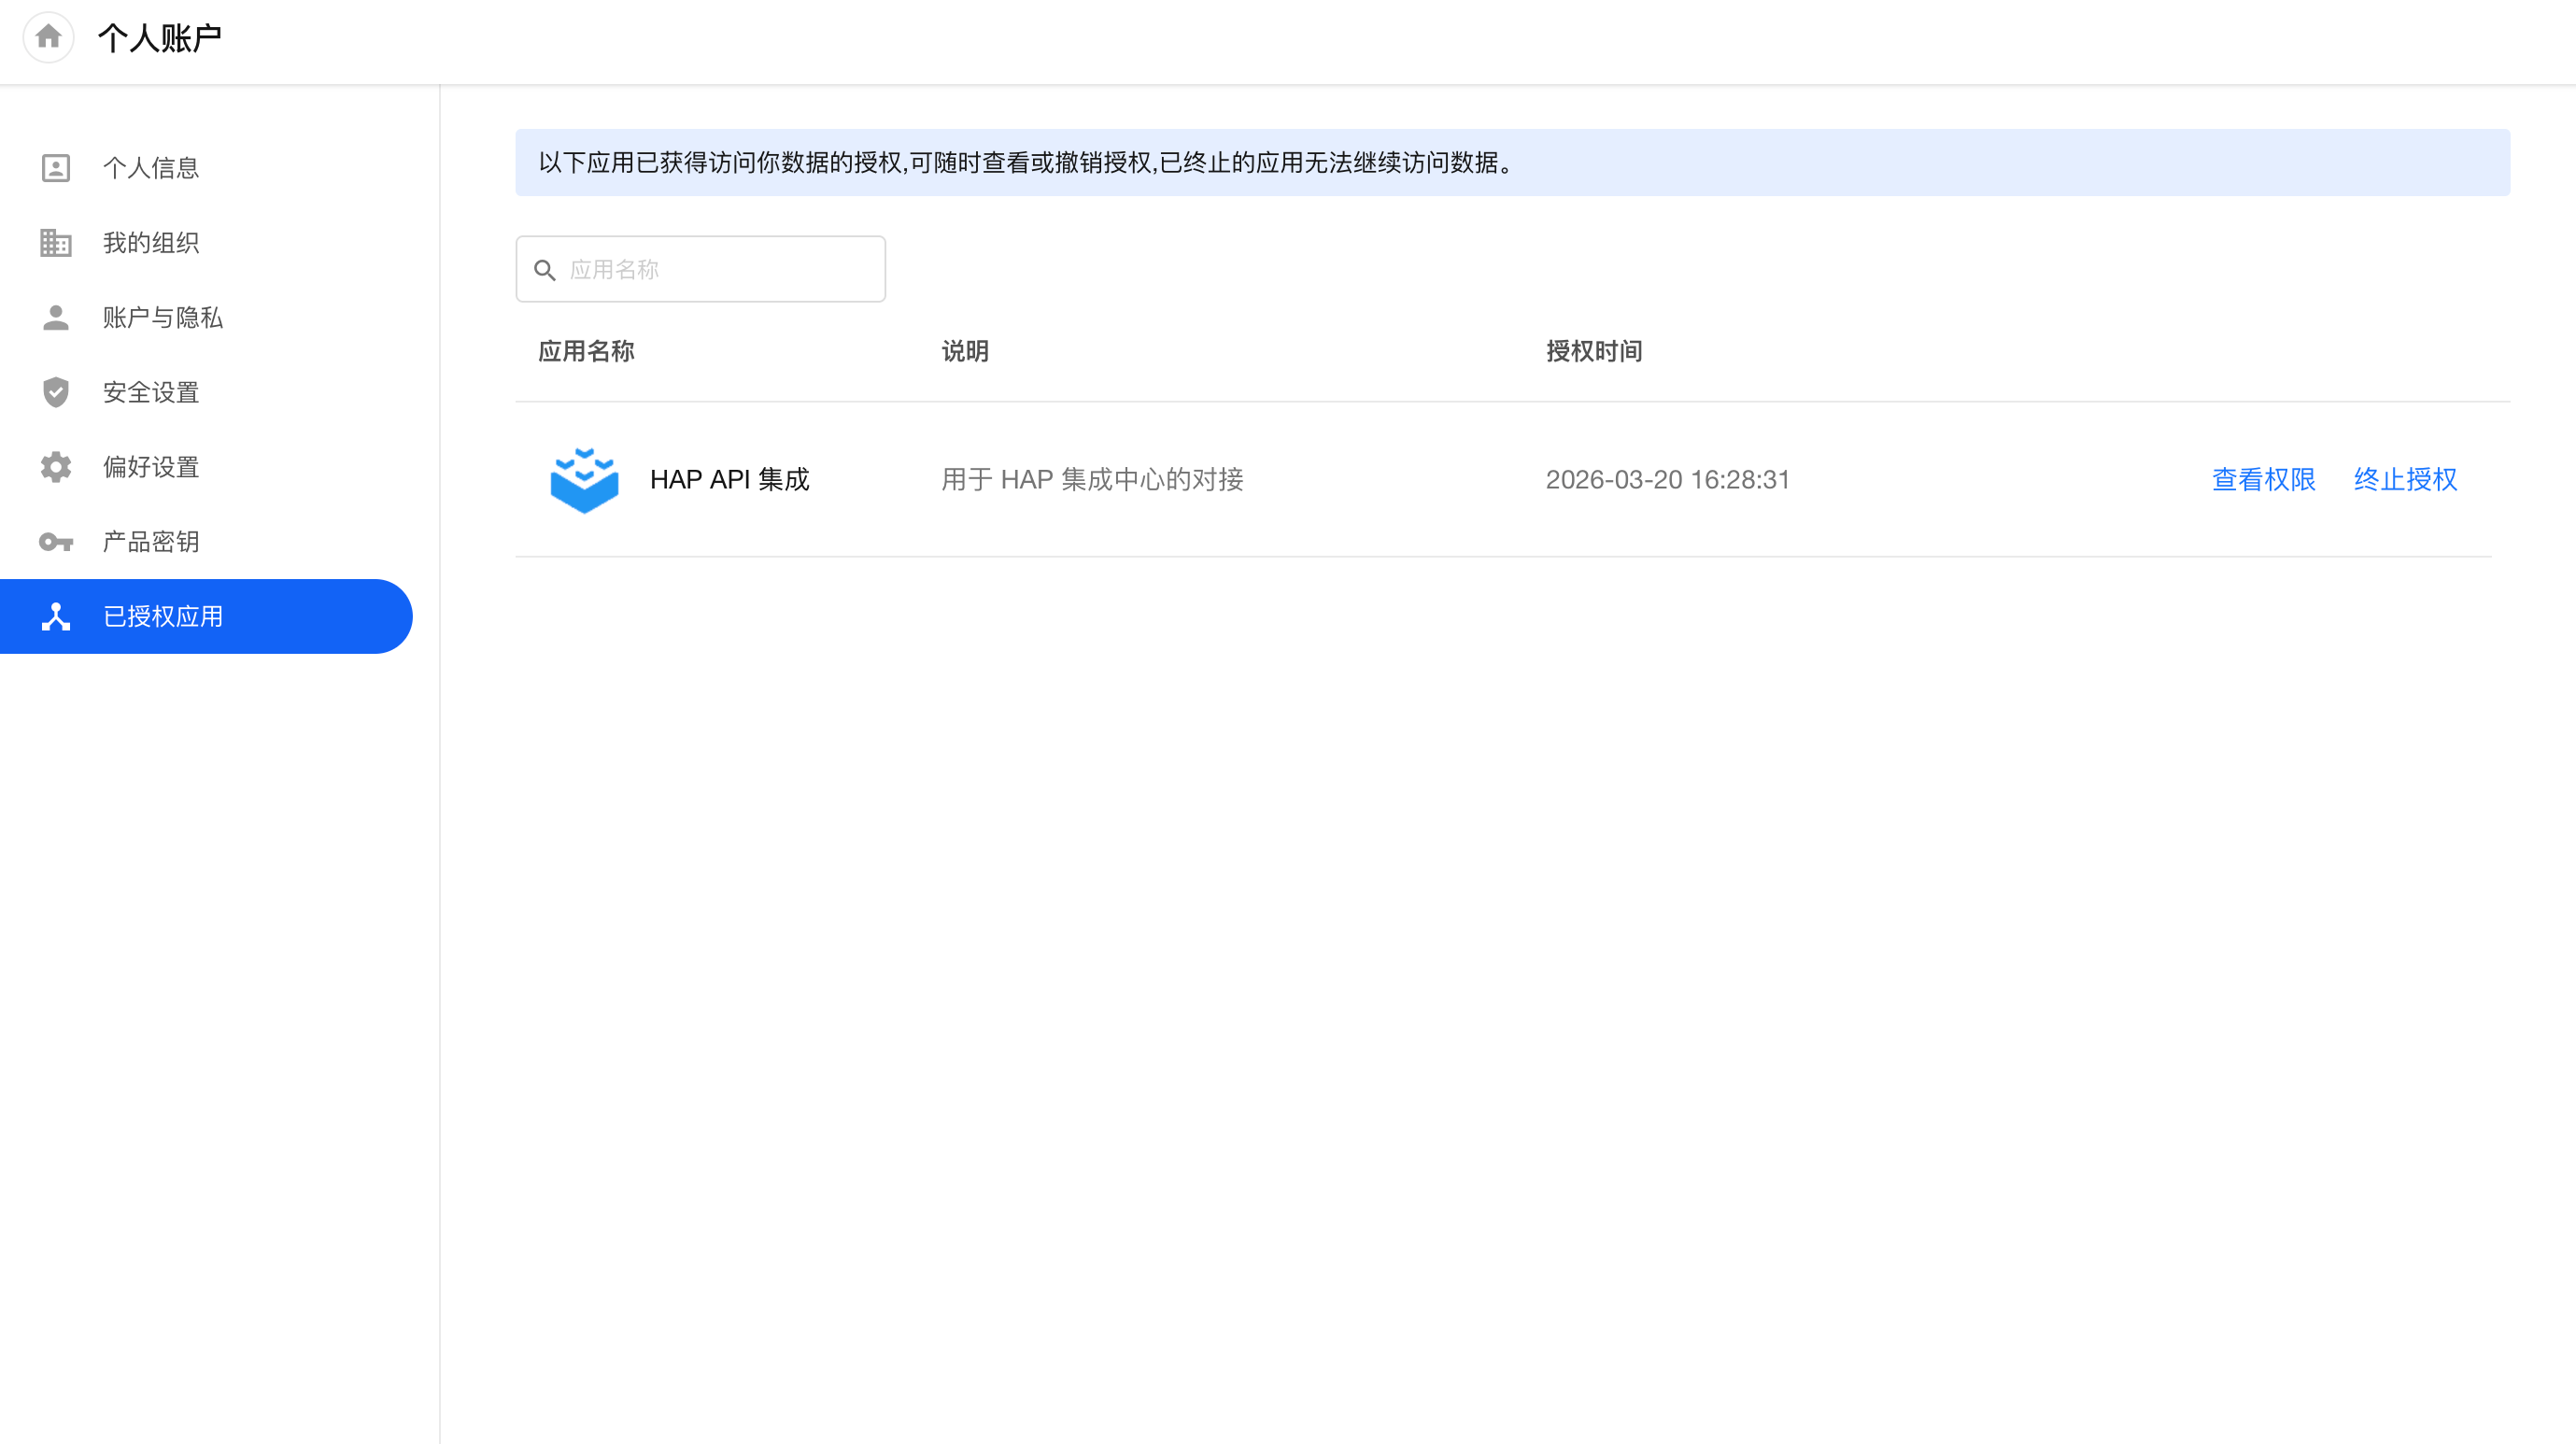Viewport: 2576px width, 1444px height.
Task: Switch to 安全设置 page
Action: 151,392
